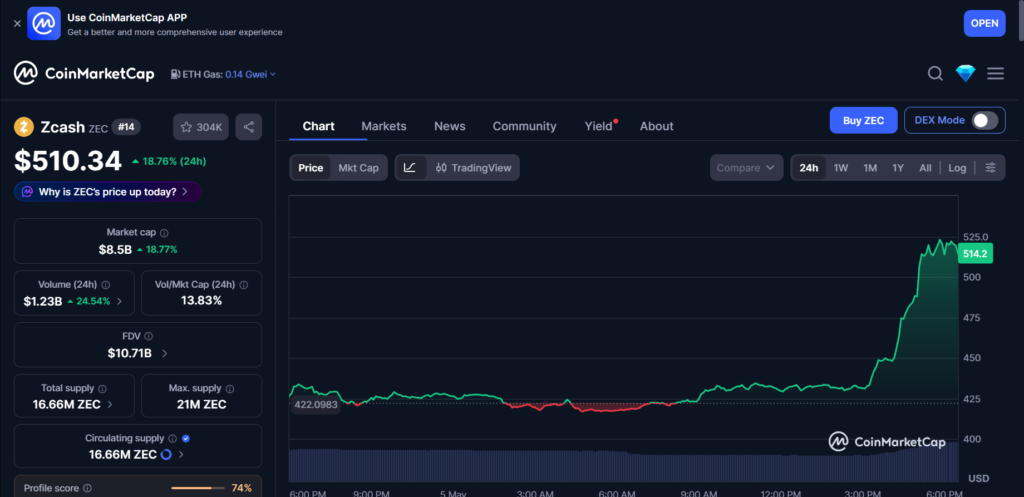The height and width of the screenshot is (497, 1024).
Task: Switch to the Markets tab
Action: pyautogui.click(x=384, y=126)
